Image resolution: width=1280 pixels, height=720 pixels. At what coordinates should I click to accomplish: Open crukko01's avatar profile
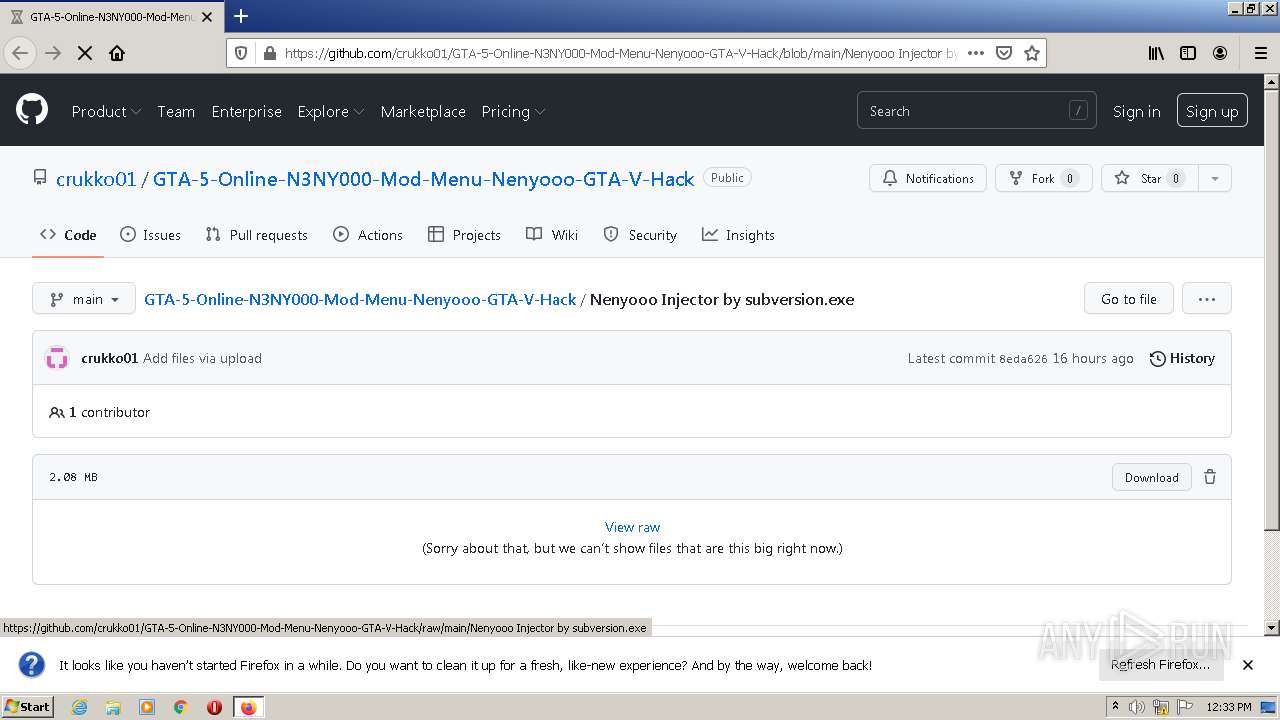[57, 358]
